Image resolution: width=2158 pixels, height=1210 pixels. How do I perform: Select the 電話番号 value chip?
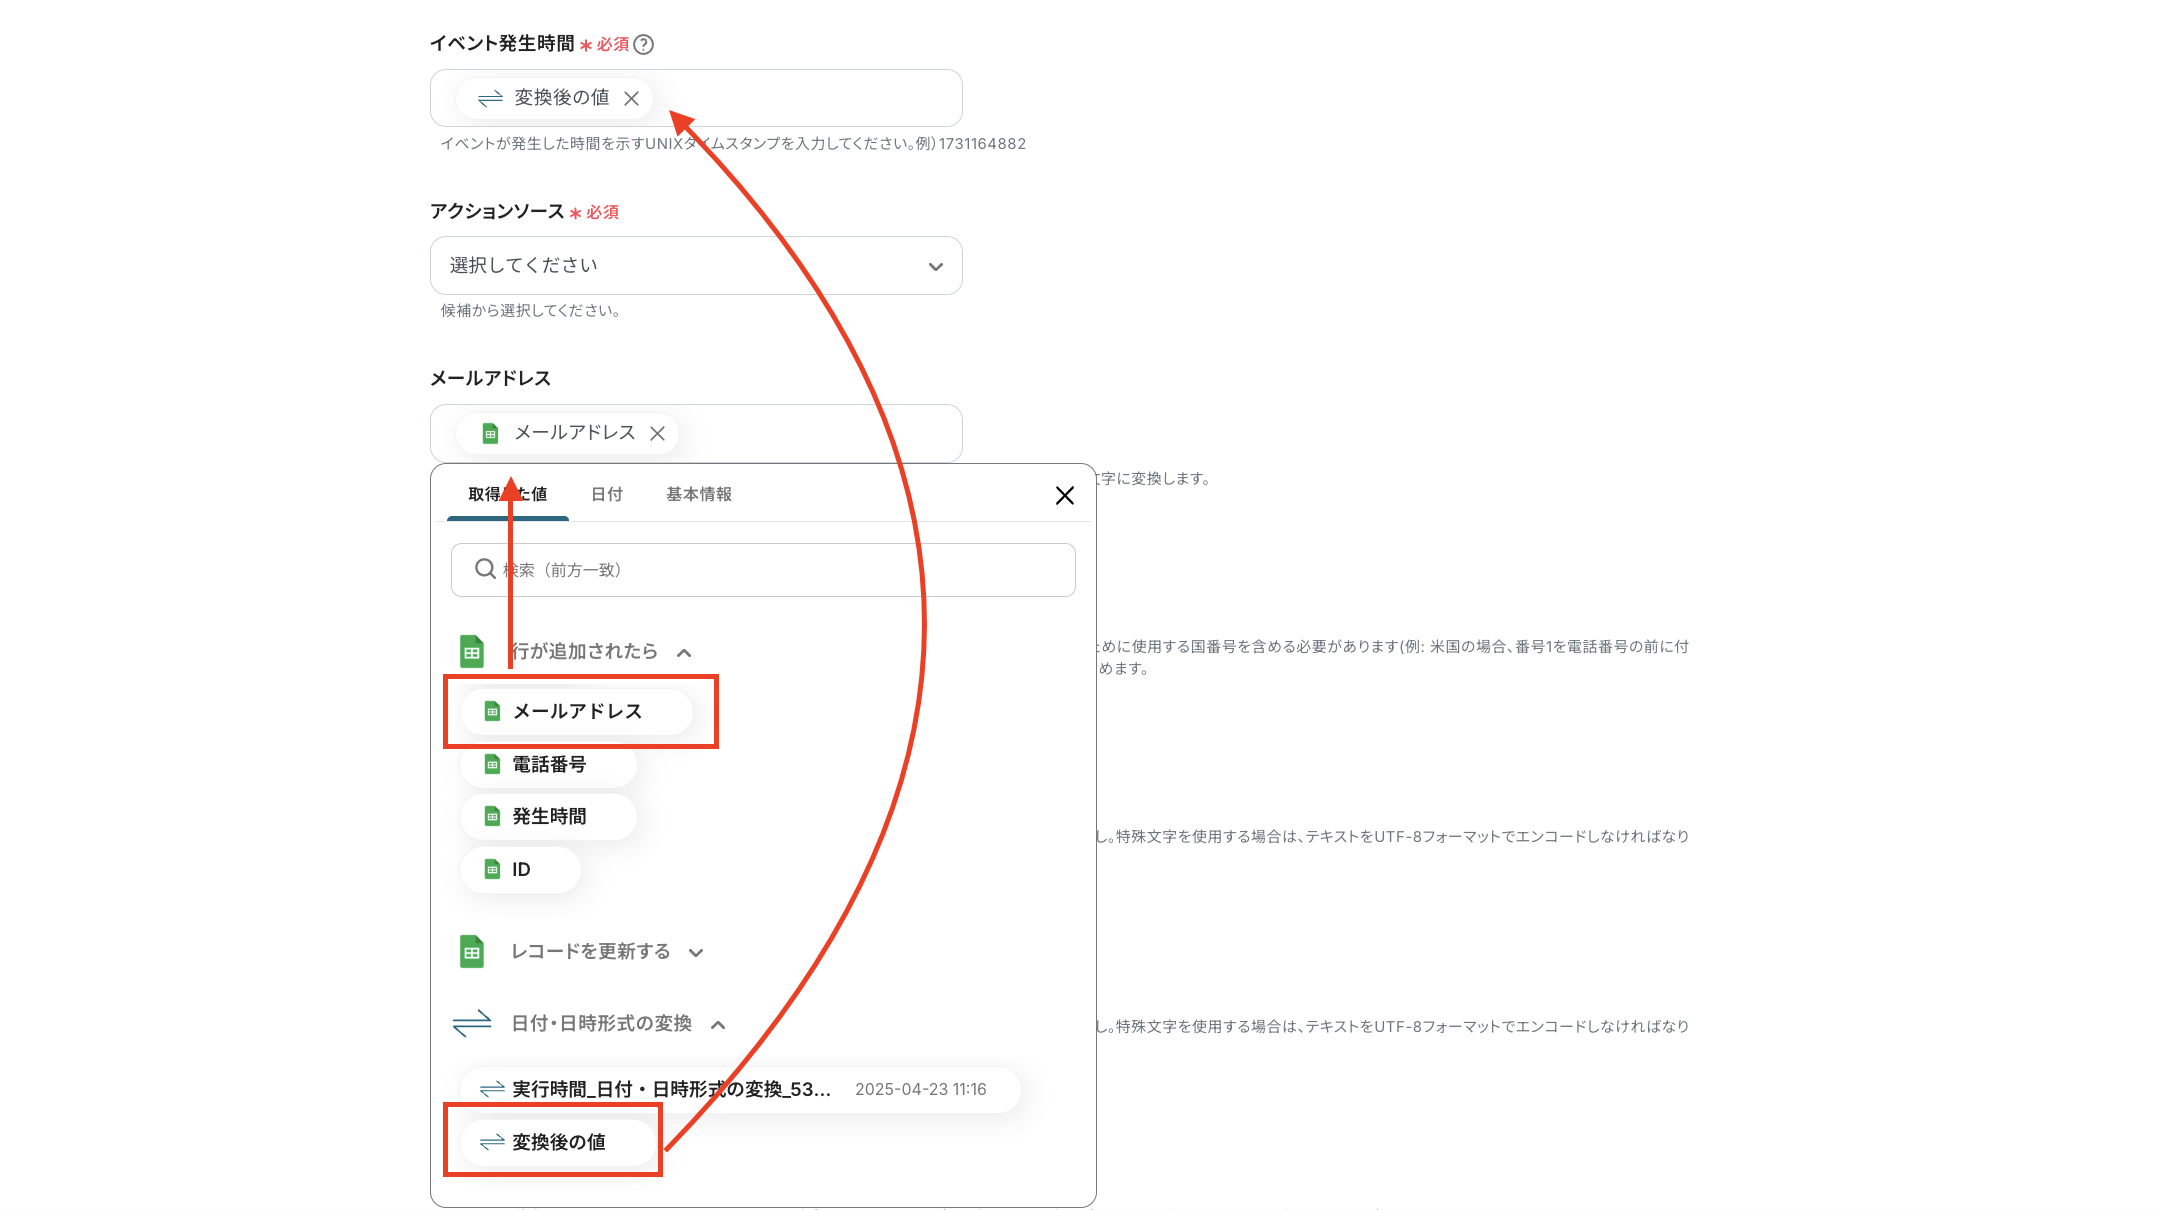click(x=548, y=765)
